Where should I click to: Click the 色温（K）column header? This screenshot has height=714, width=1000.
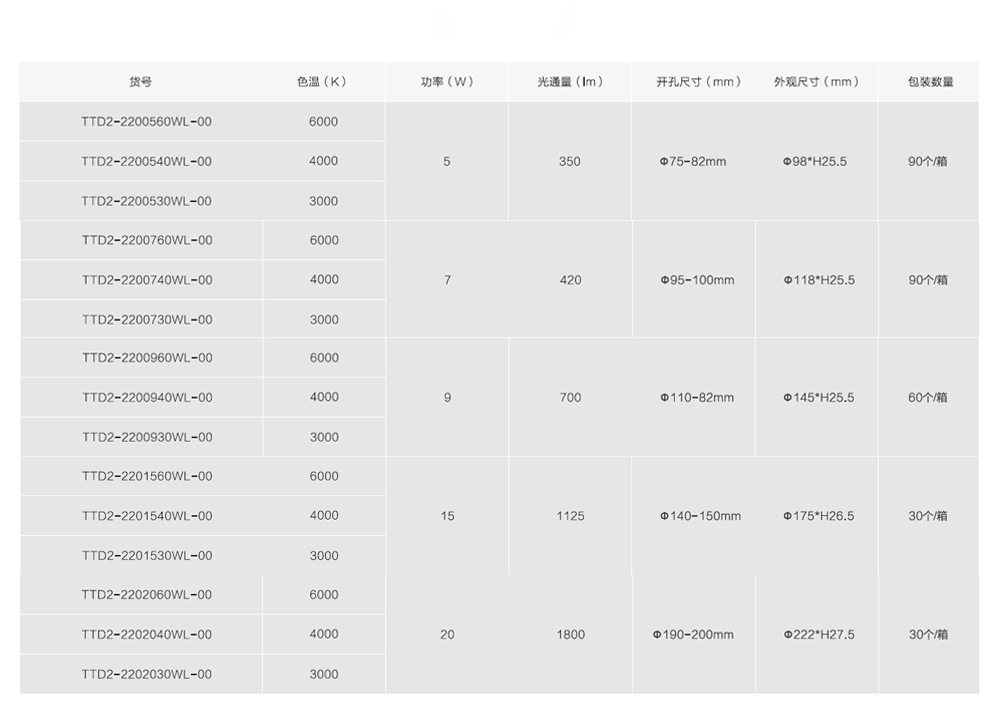tap(323, 82)
